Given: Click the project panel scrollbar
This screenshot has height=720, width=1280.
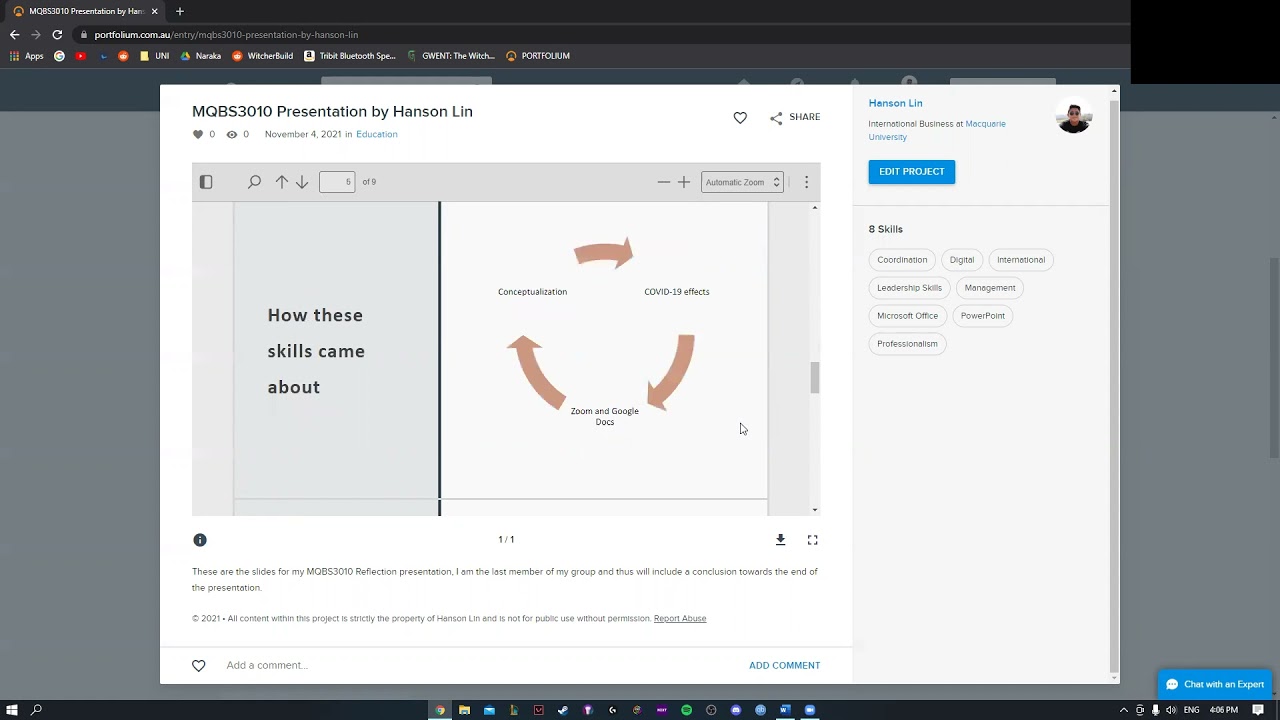Looking at the screenshot, I should point(1114,385).
